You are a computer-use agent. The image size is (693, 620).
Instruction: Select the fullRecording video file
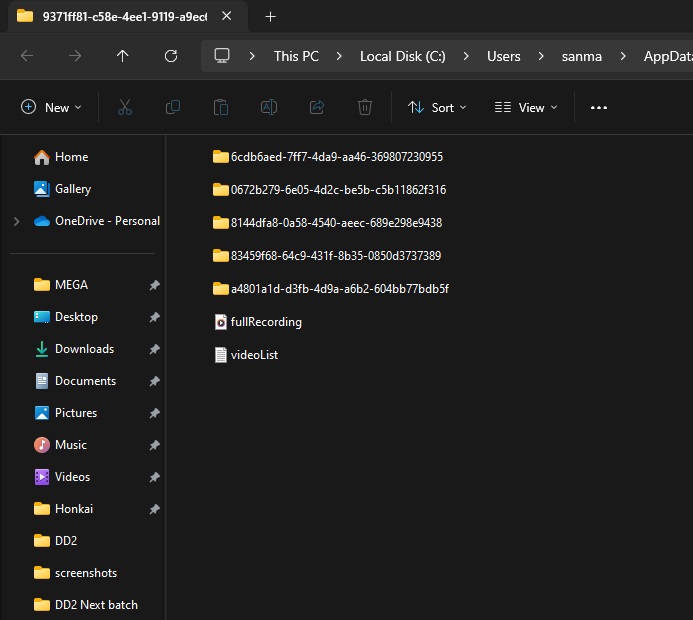[x=258, y=322]
